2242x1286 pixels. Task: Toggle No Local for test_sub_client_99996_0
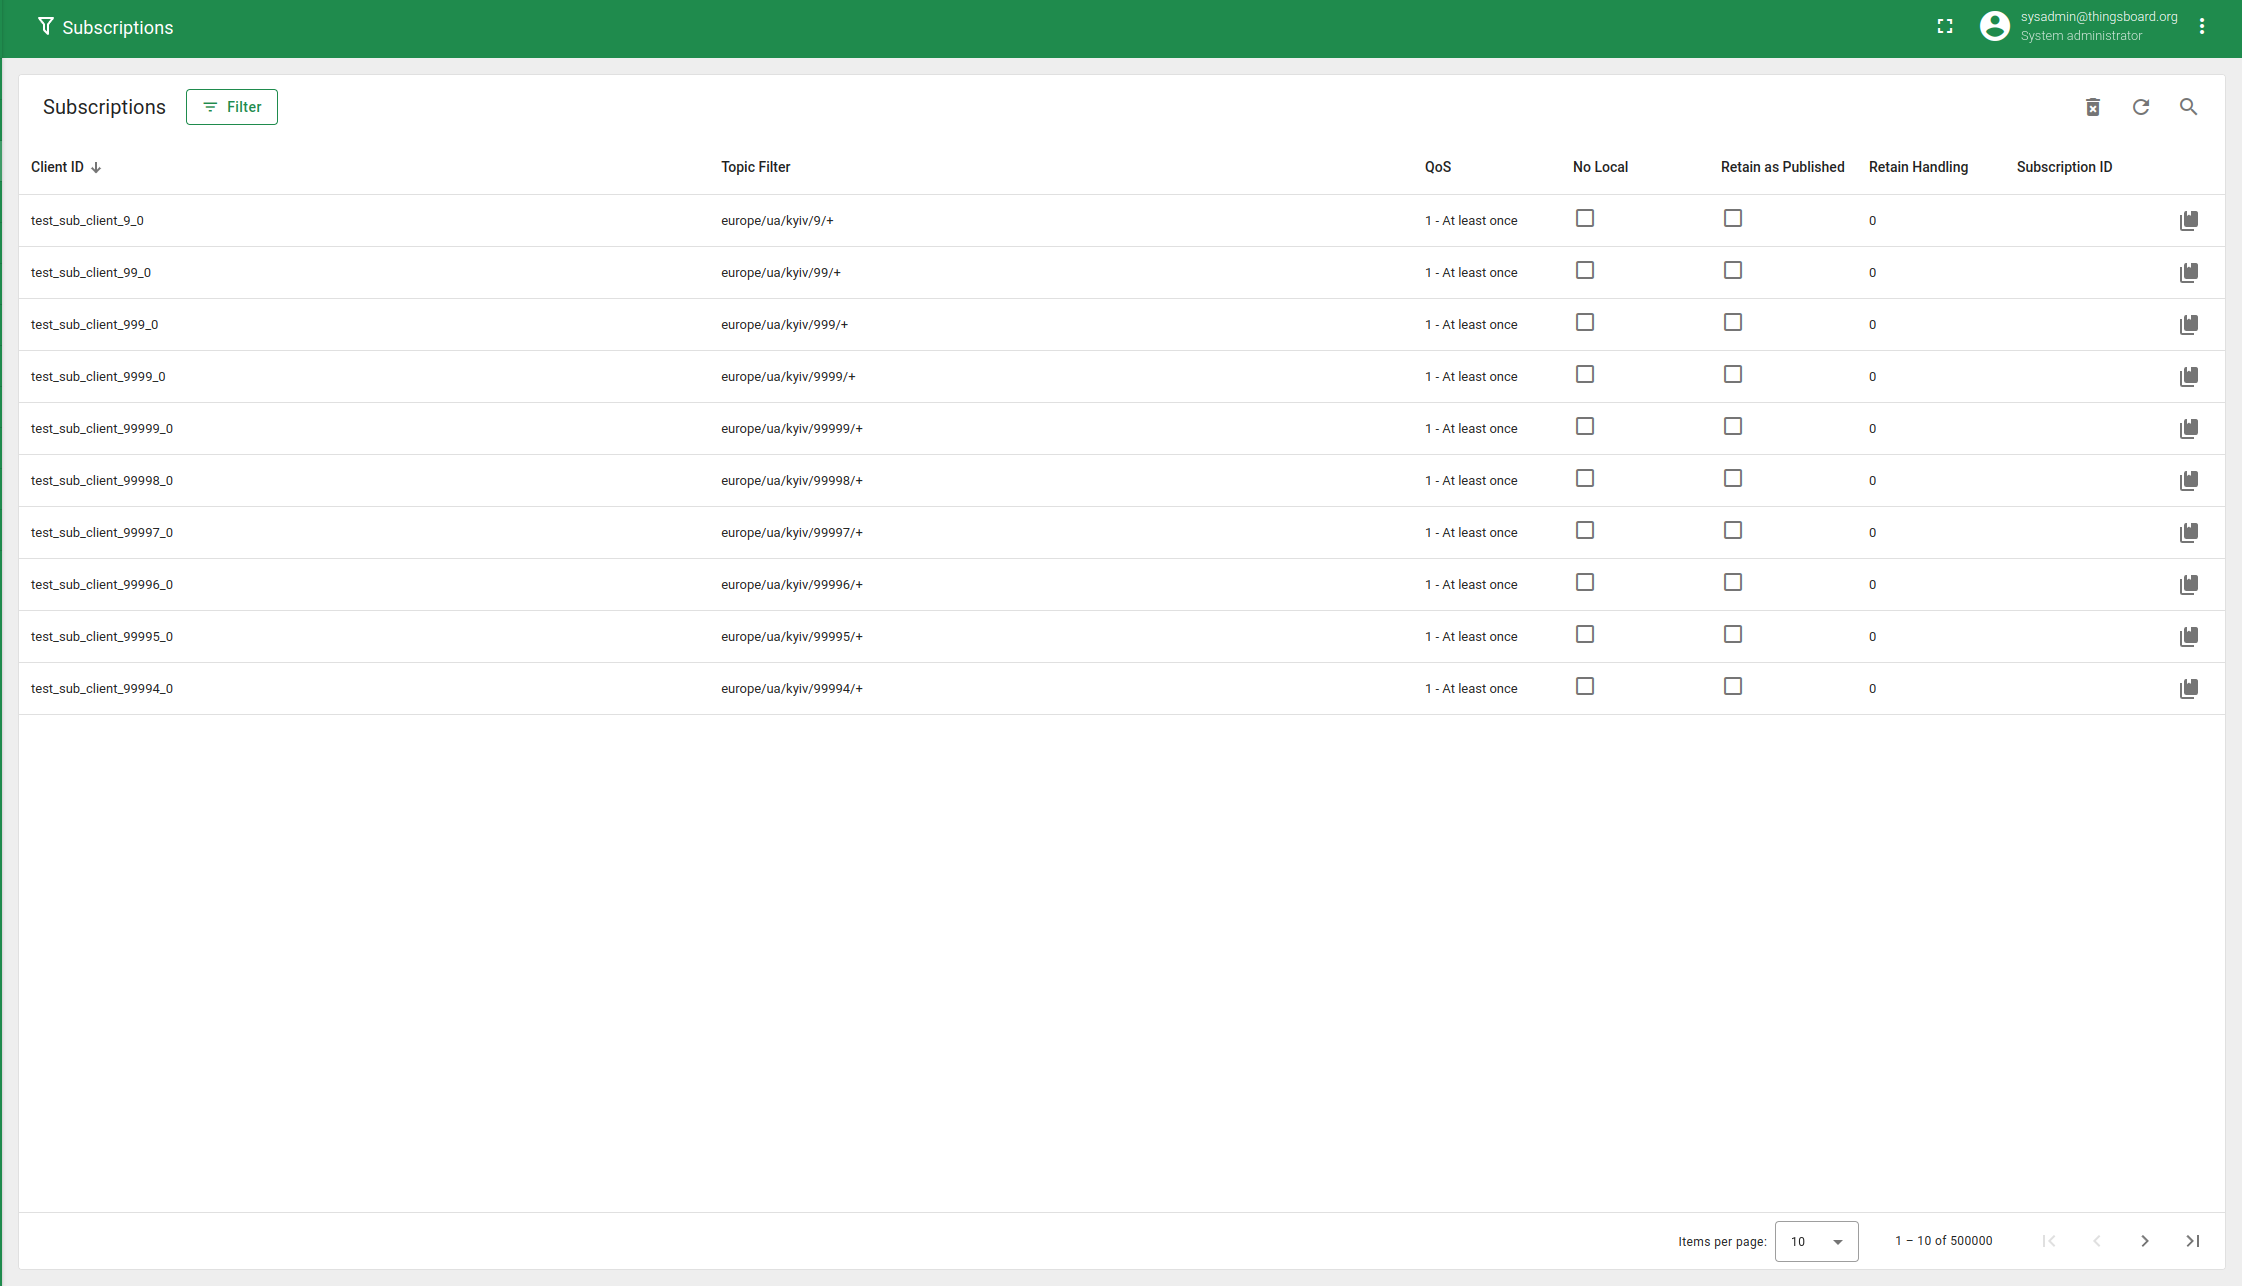1584,583
